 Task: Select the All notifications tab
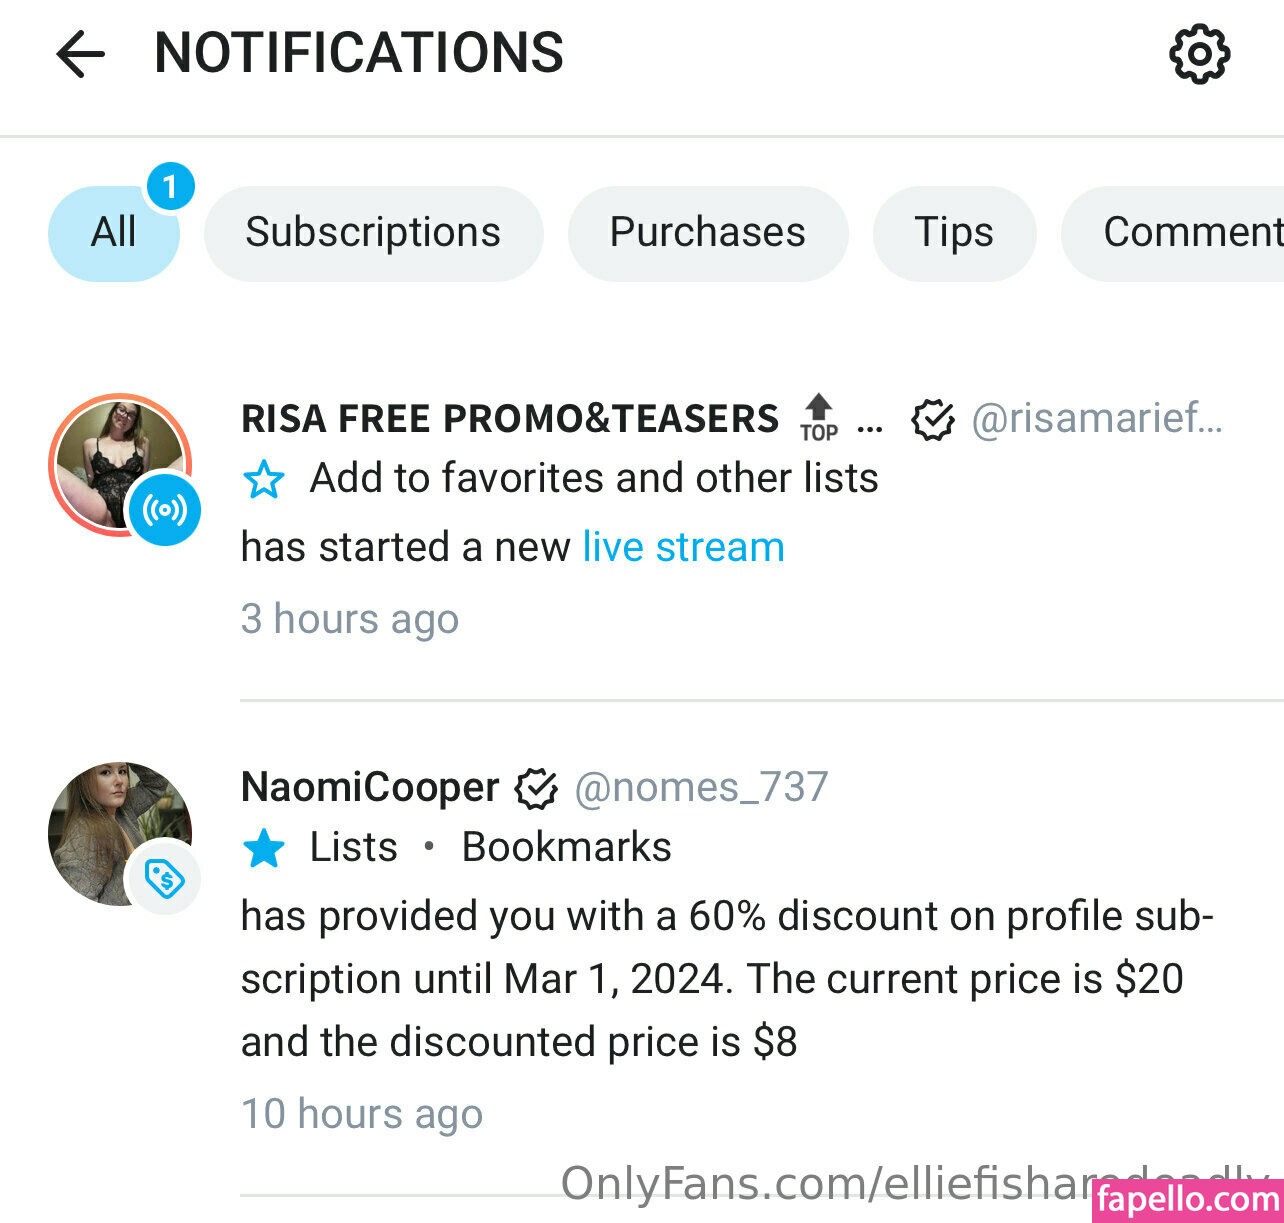114,233
